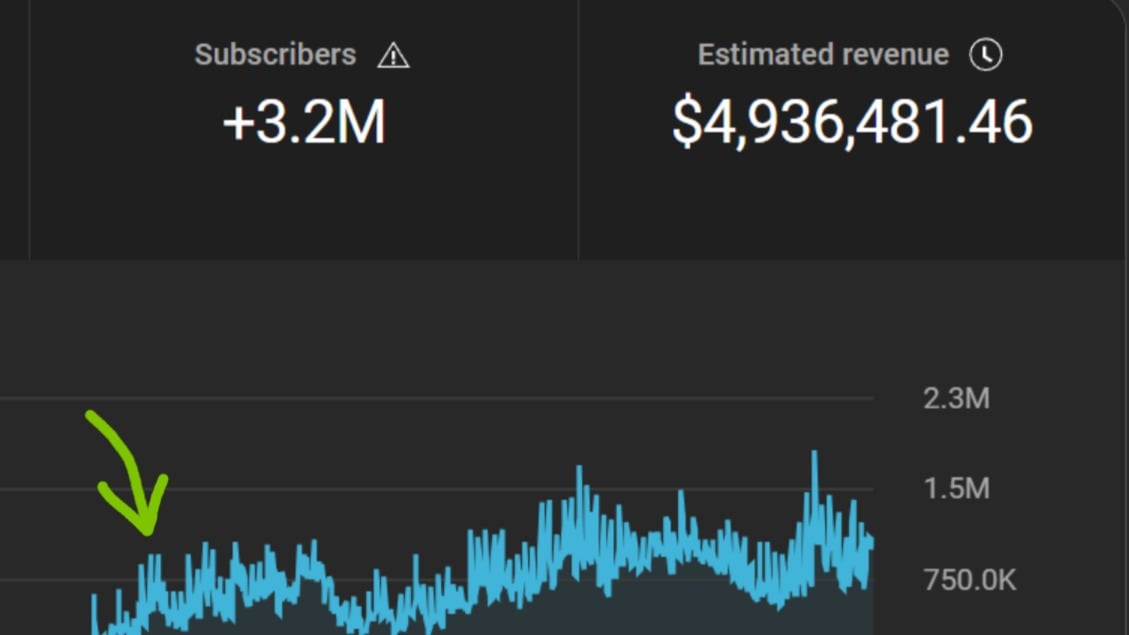Switch to the Estimated revenue tab
The width and height of the screenshot is (1129, 635).
pos(852,130)
